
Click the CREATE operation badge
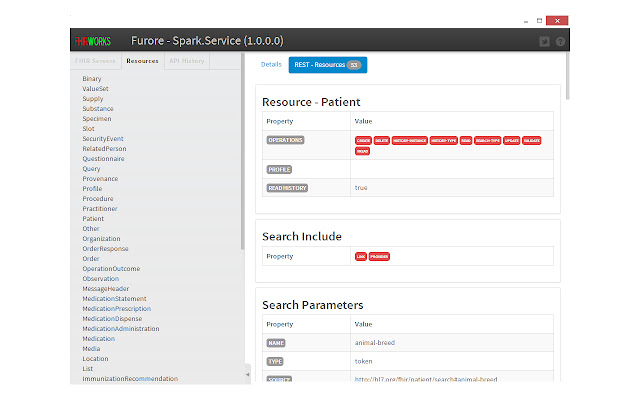[363, 140]
